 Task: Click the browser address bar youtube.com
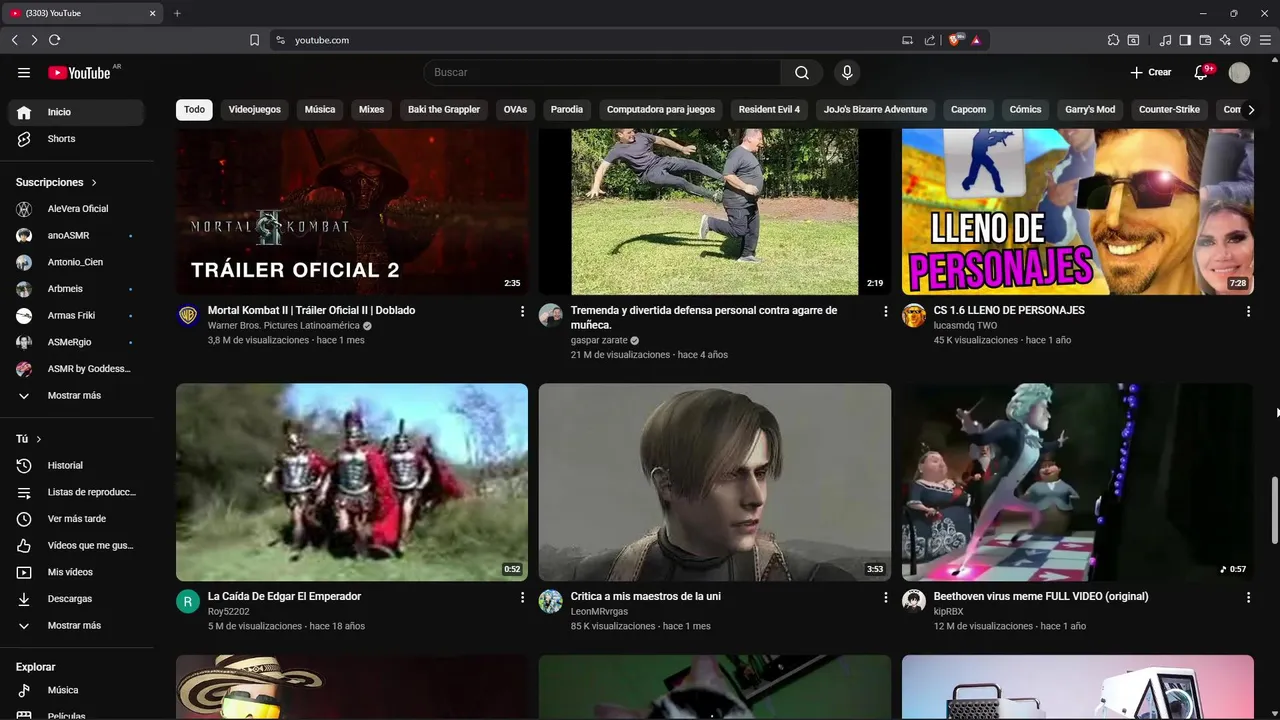tap(590, 40)
